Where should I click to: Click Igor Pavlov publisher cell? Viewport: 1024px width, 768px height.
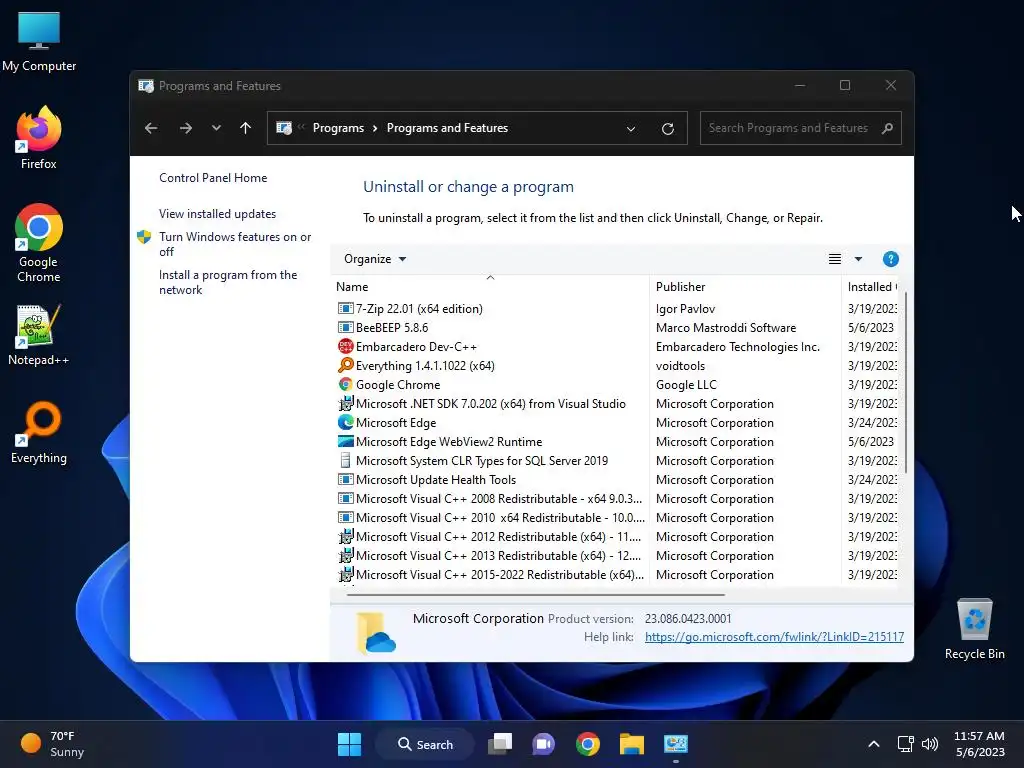tap(685, 309)
